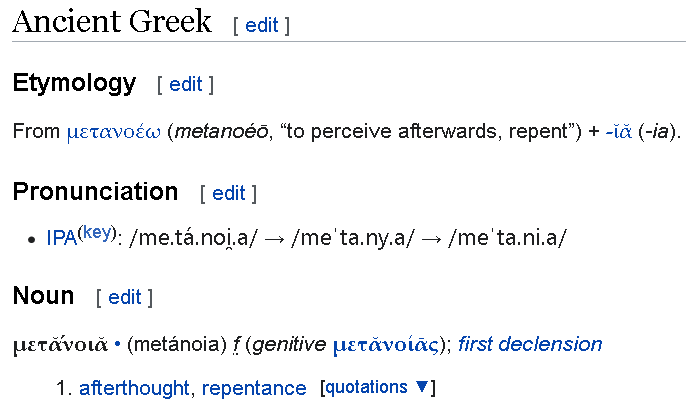Expand the quotations dropdown
Screen dimensions: 686x409
pos(377,387)
